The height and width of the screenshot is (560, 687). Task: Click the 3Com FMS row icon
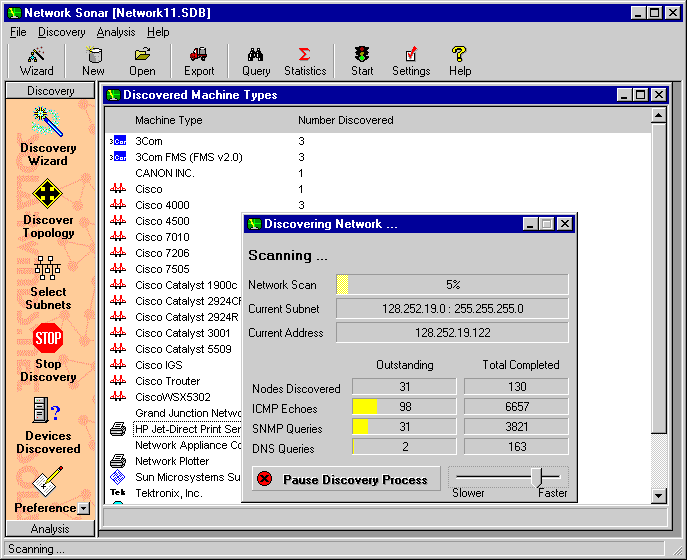(118, 157)
